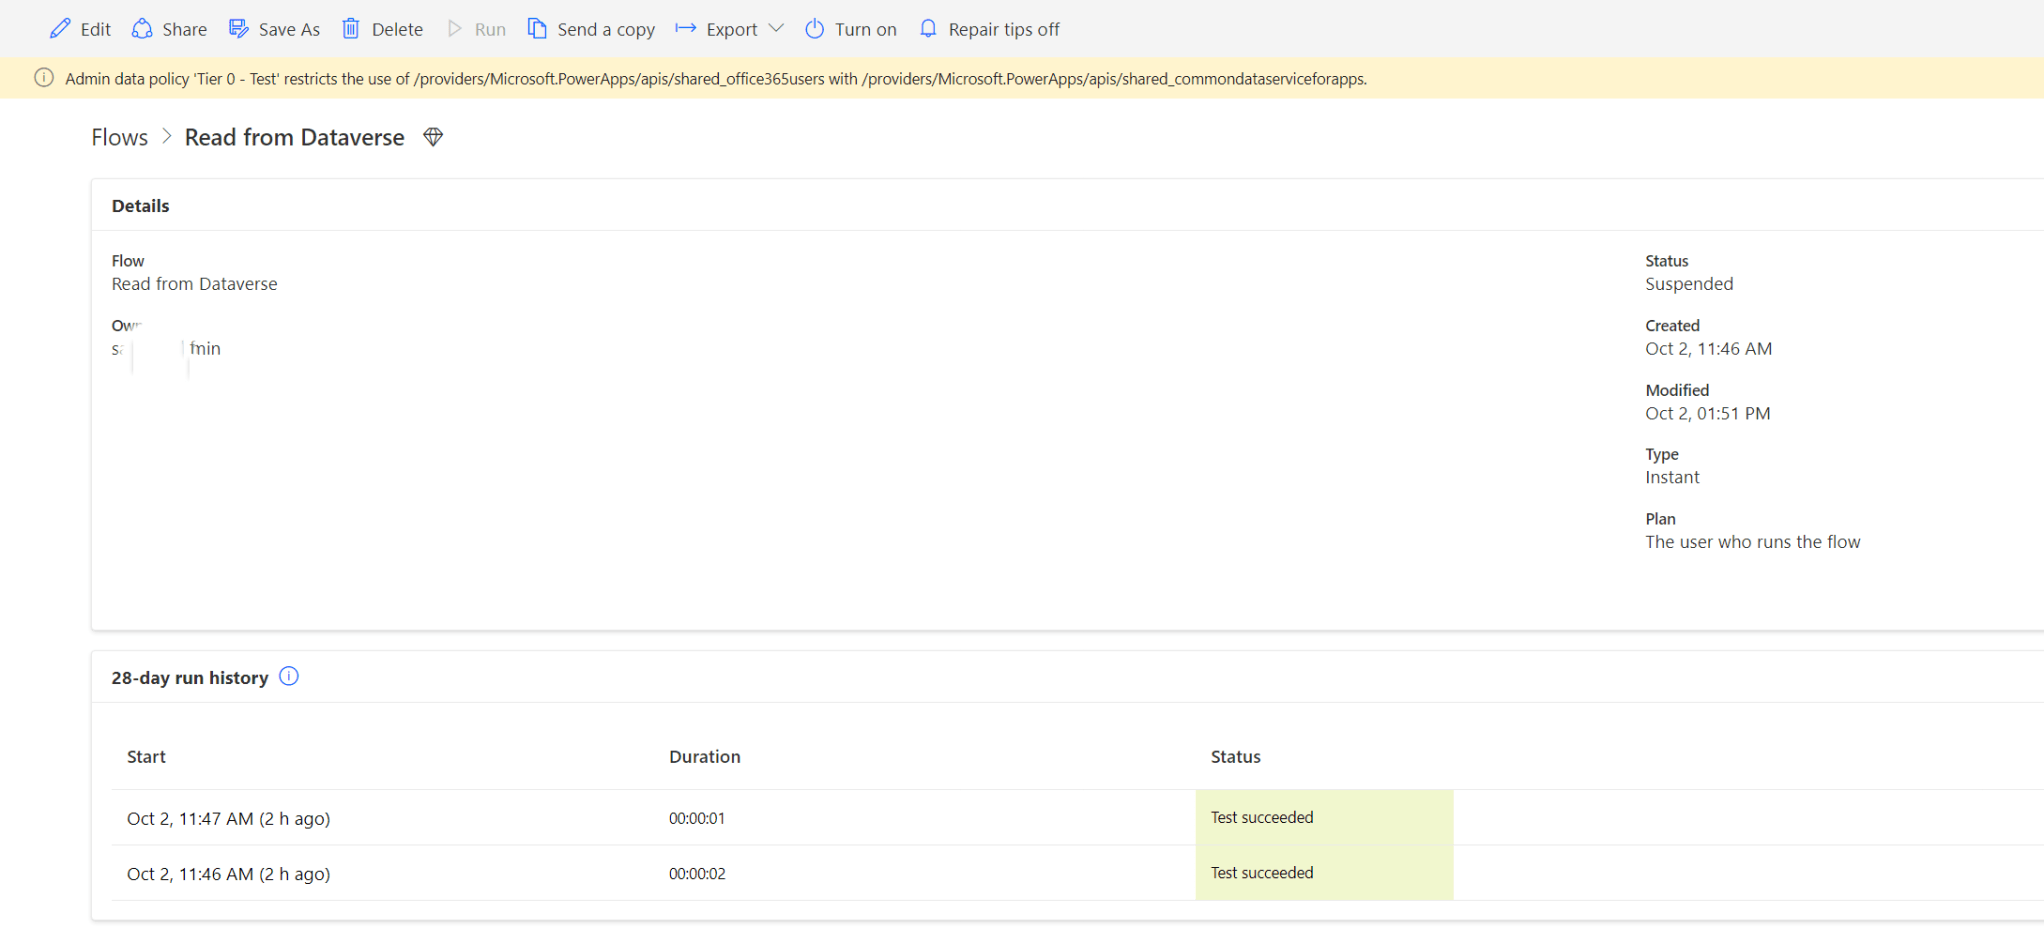The width and height of the screenshot is (2044, 928).
Task: Turn on the suspended flow
Action: (x=851, y=29)
